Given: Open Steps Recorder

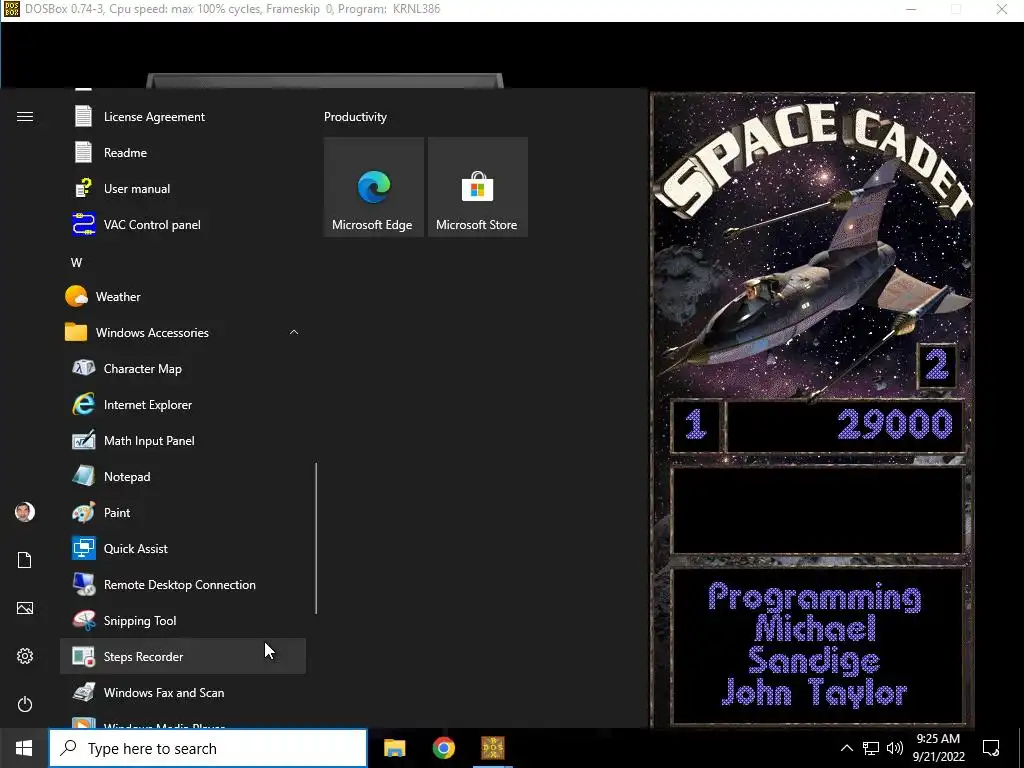Looking at the screenshot, I should pyautogui.click(x=183, y=656).
